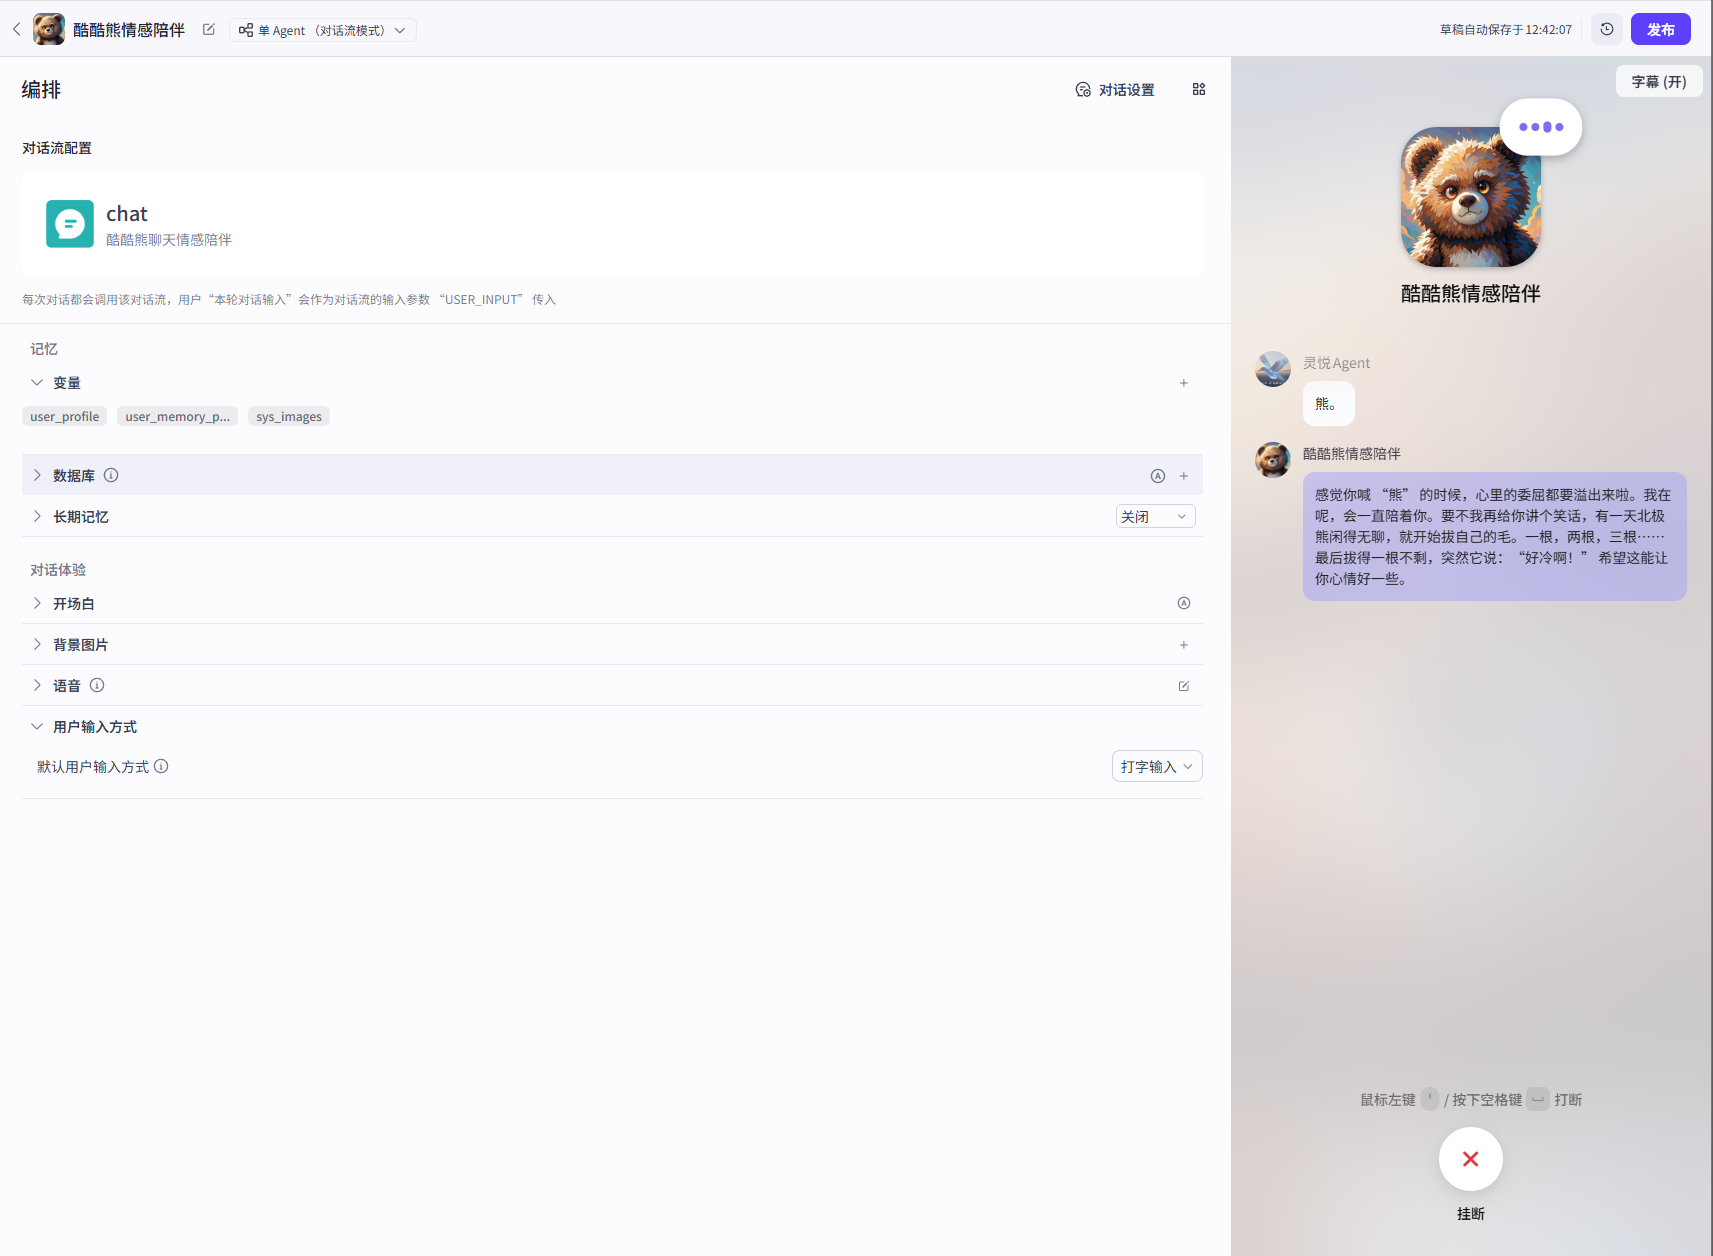The width and height of the screenshot is (1713, 1256).
Task: Add a new variable with the plus icon
Action: coord(1184,383)
